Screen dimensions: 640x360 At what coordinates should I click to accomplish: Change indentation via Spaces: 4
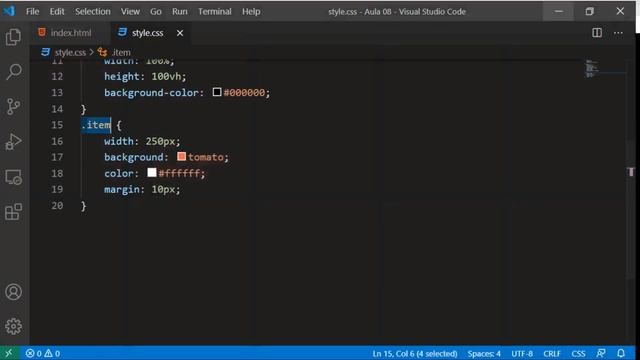pyautogui.click(x=484, y=353)
